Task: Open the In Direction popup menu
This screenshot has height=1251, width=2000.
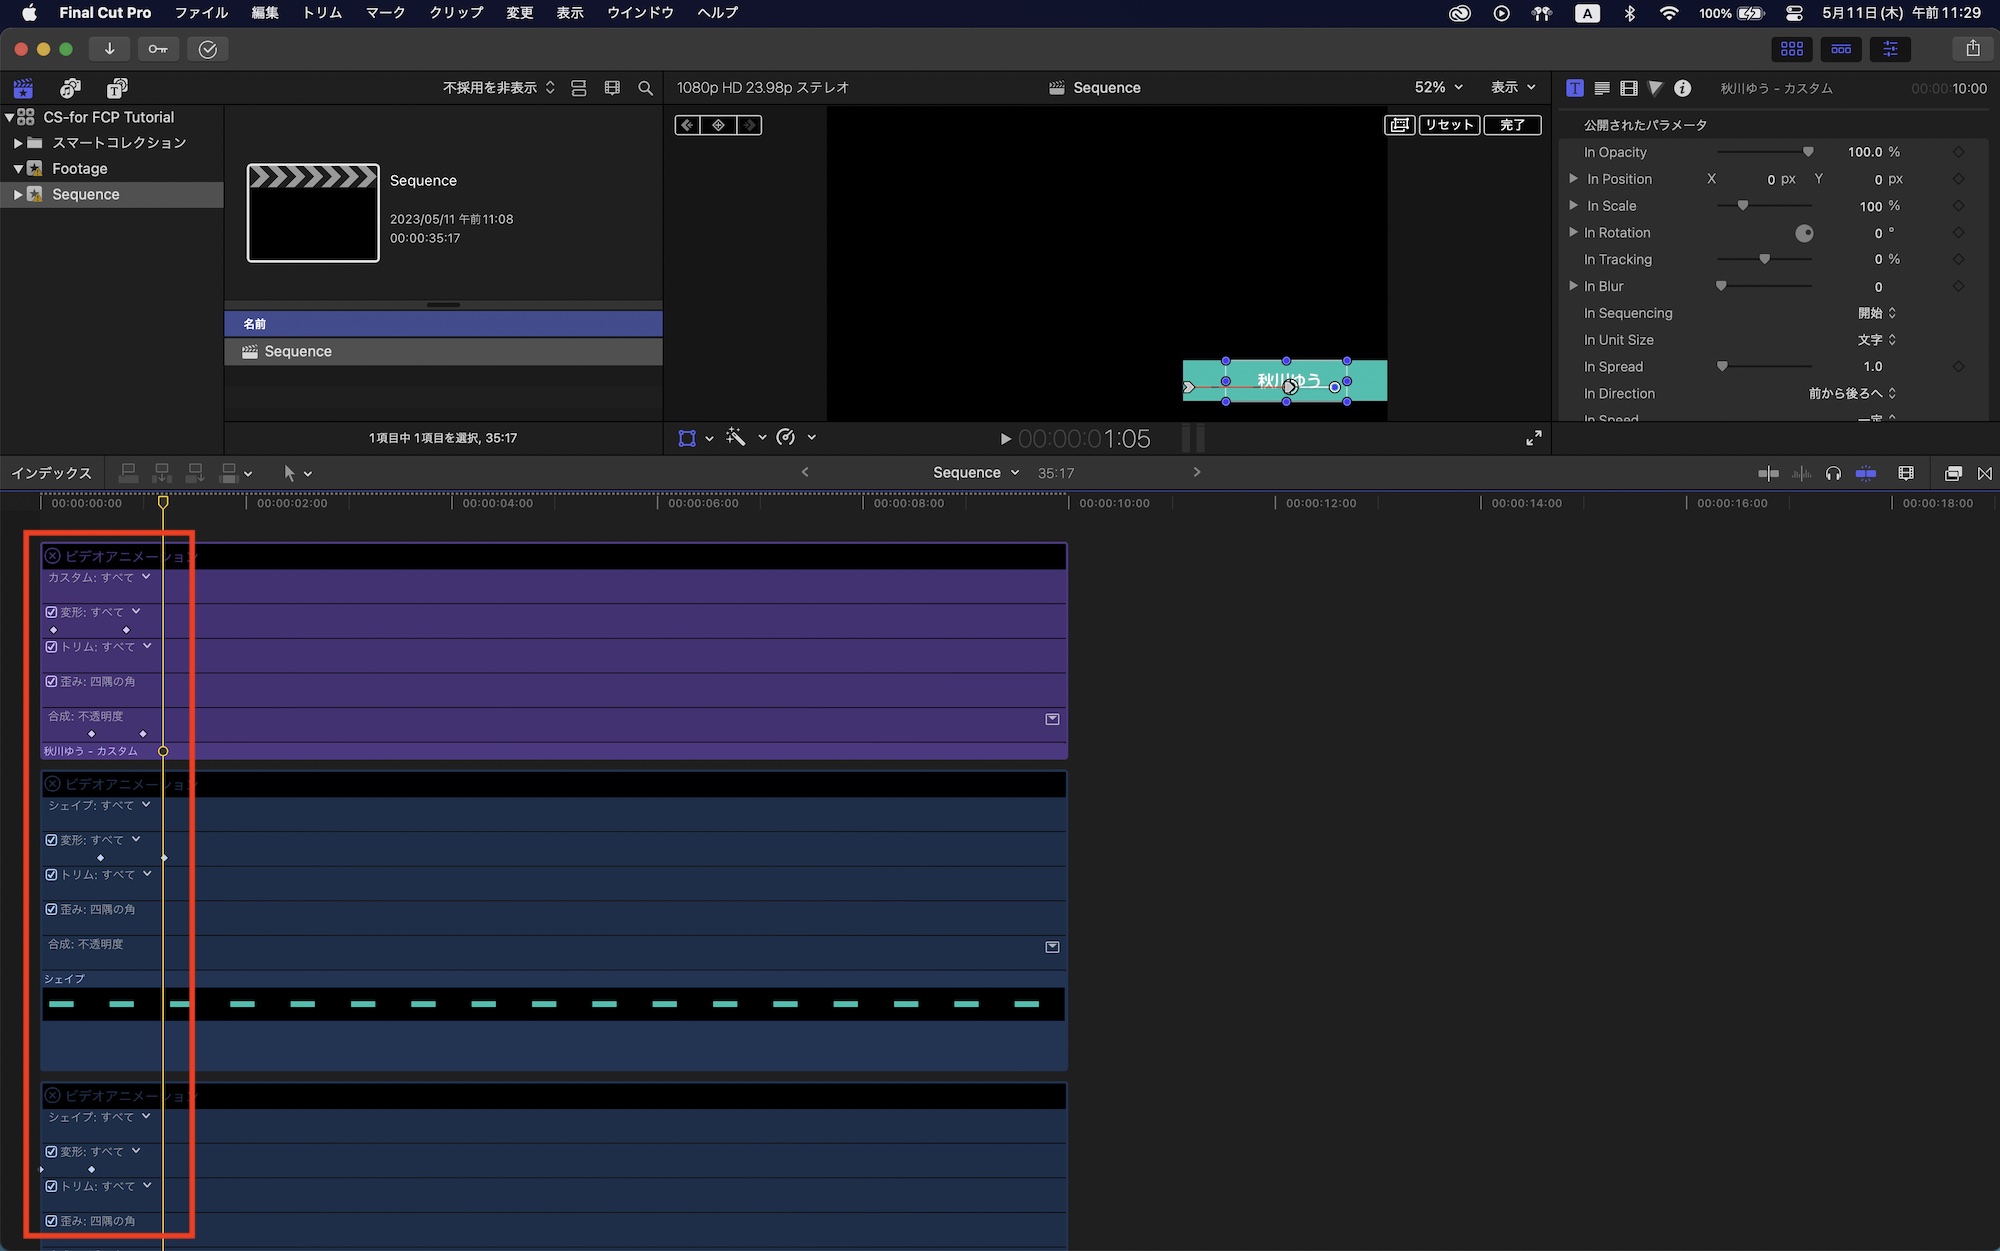Action: (x=1851, y=394)
